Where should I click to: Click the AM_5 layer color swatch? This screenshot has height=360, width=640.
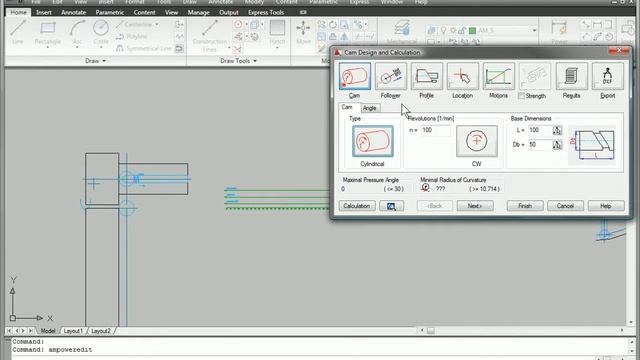coord(473,31)
